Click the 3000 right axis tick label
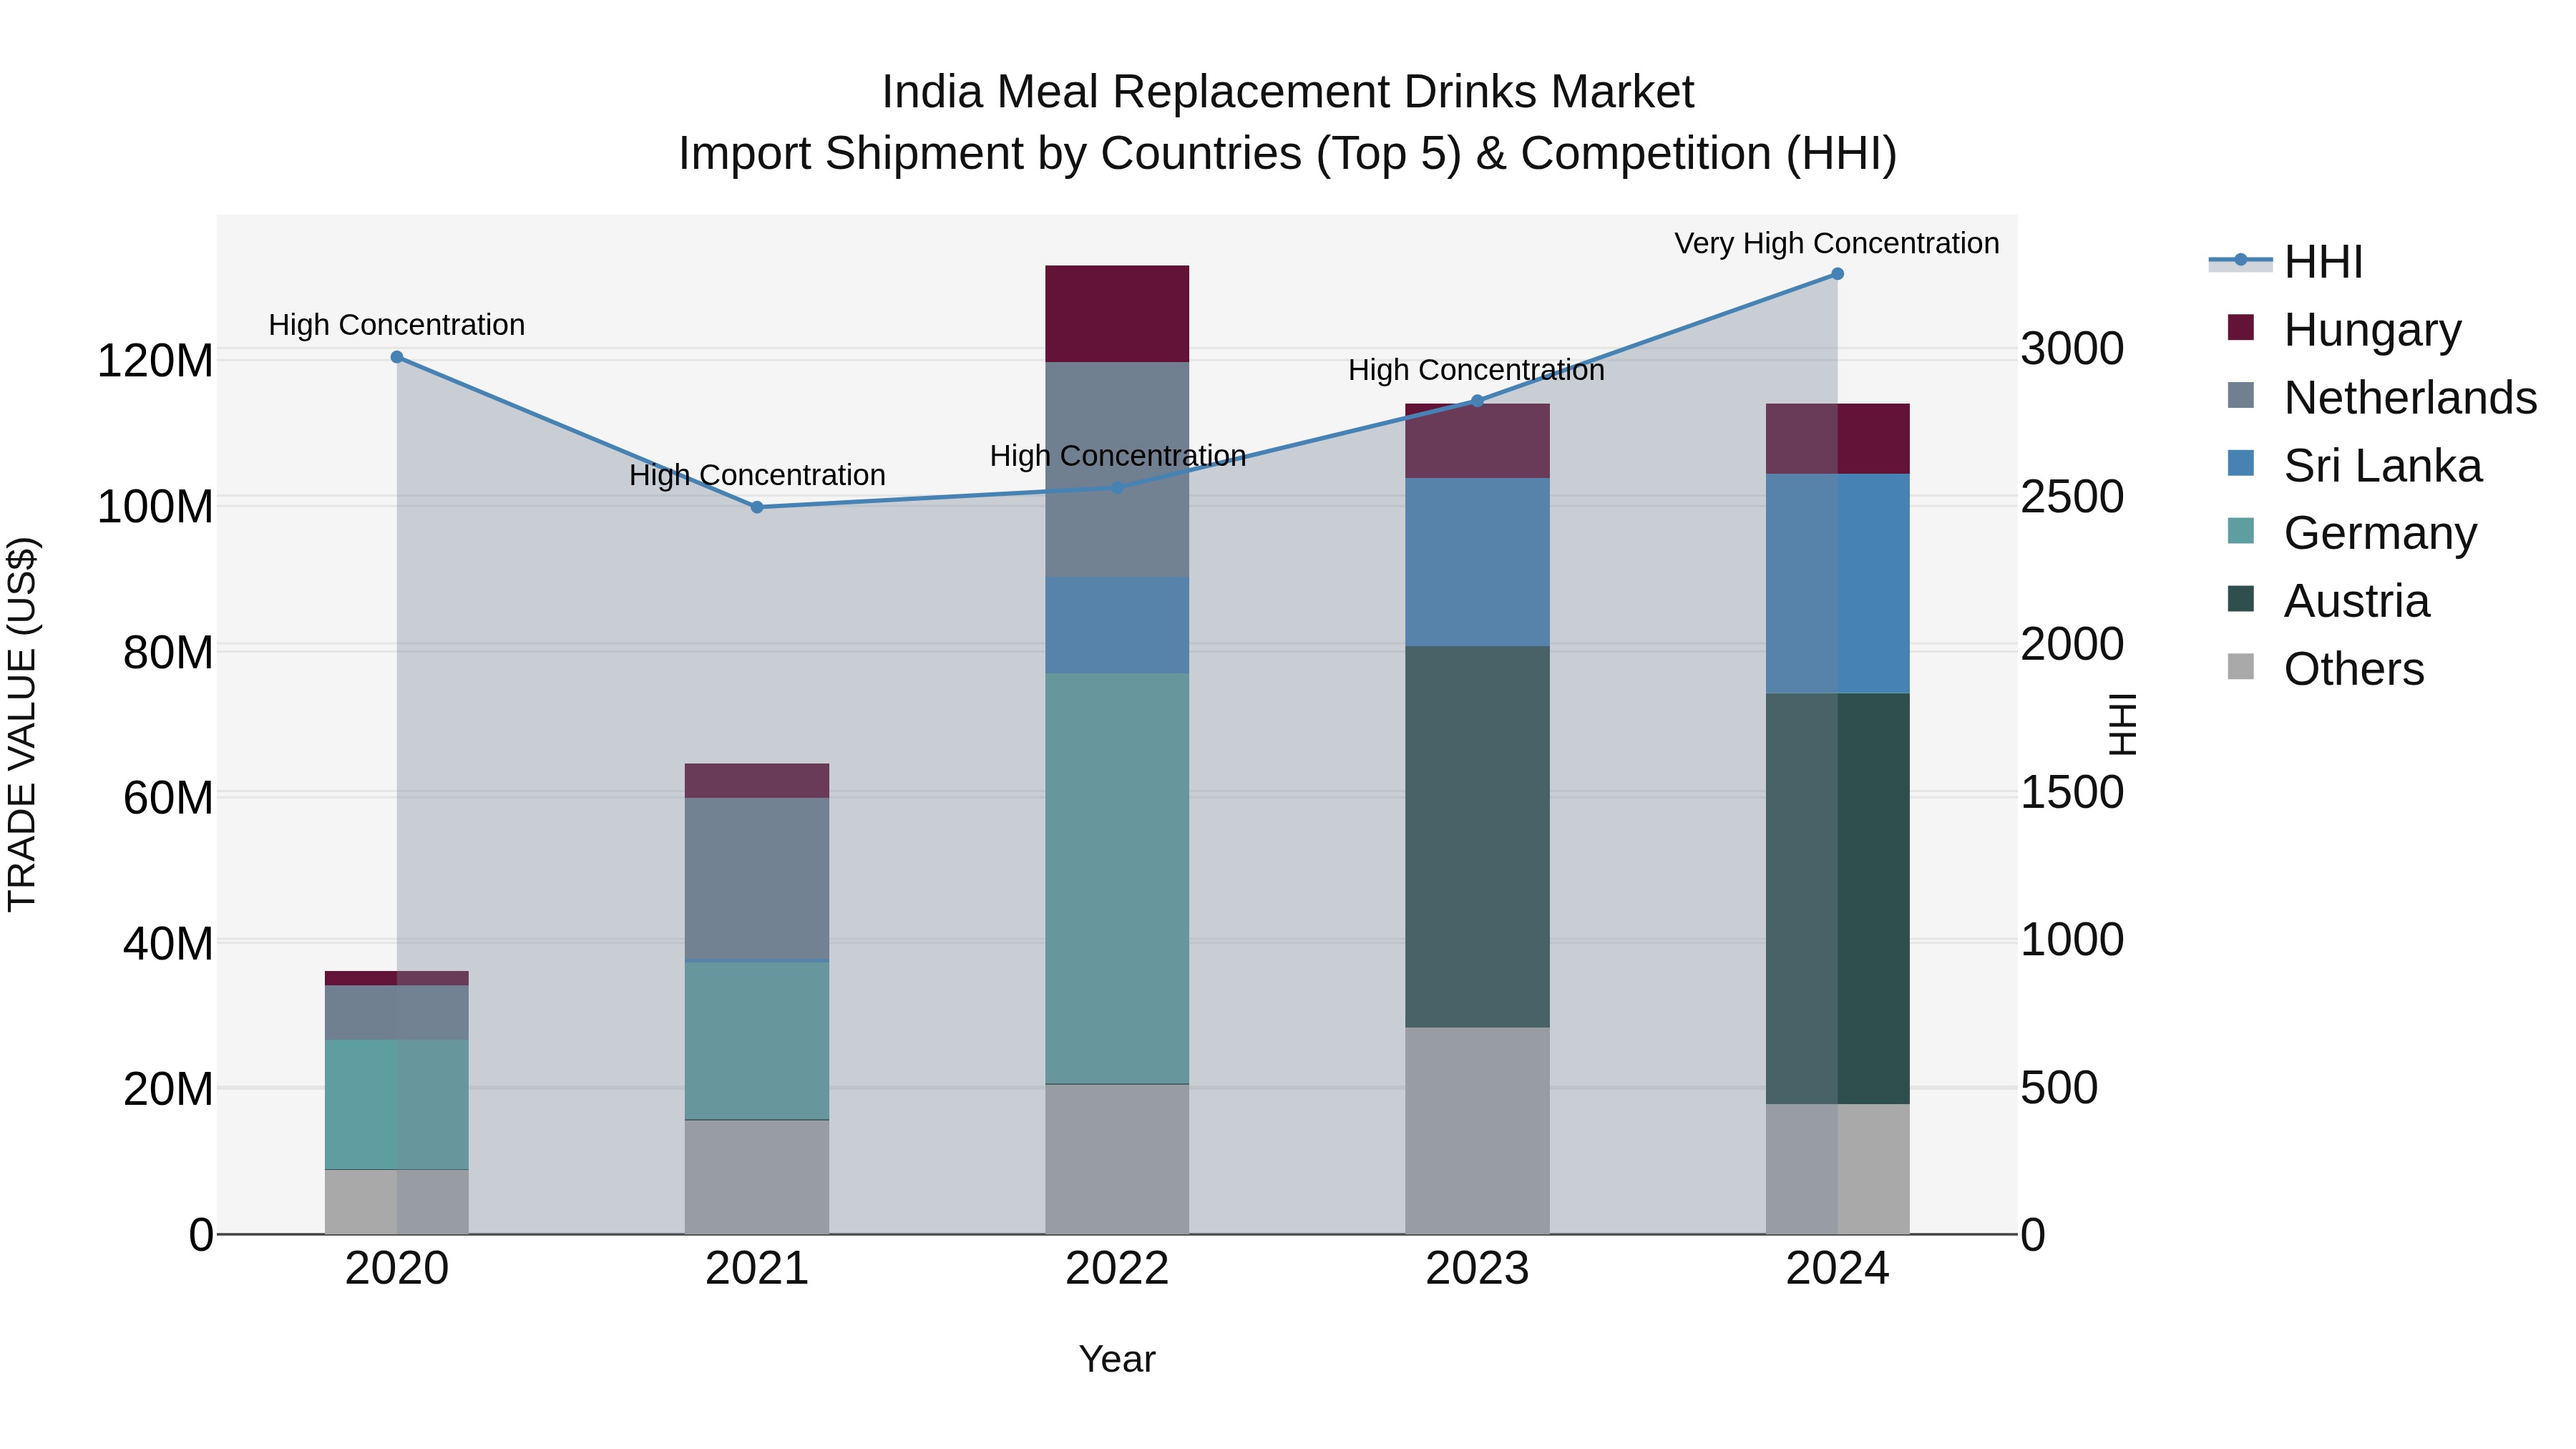Image resolution: width=2576 pixels, height=1449 pixels. [x=2072, y=349]
